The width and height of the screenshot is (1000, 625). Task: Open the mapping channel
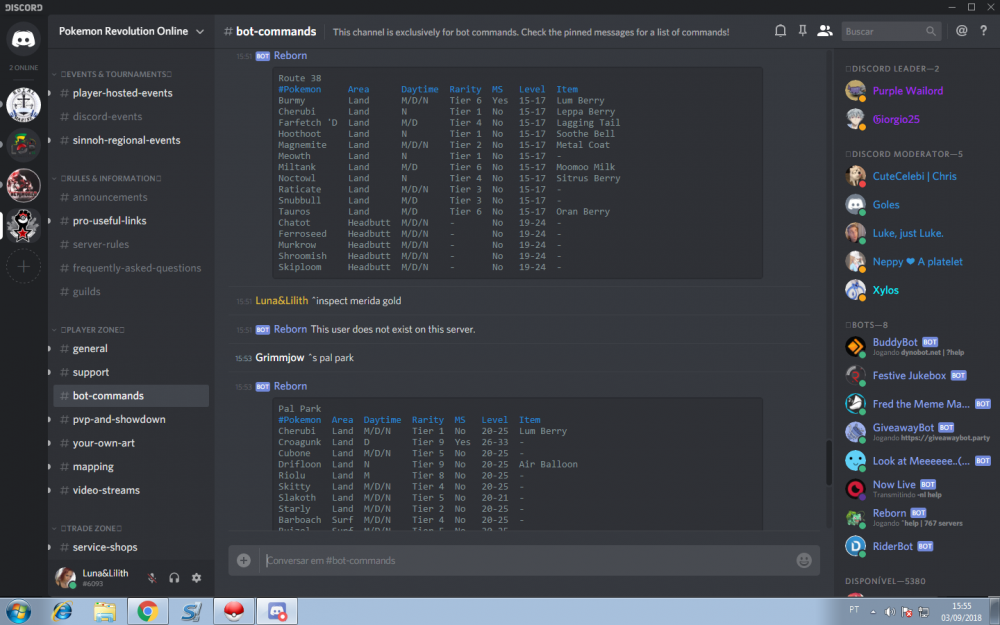131,466
